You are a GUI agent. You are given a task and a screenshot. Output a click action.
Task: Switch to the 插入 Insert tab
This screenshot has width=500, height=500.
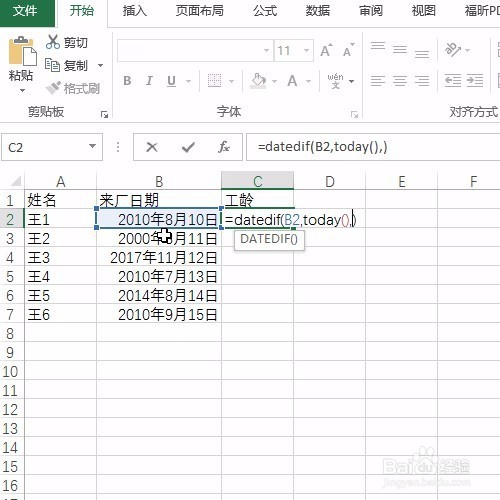pyautogui.click(x=134, y=11)
